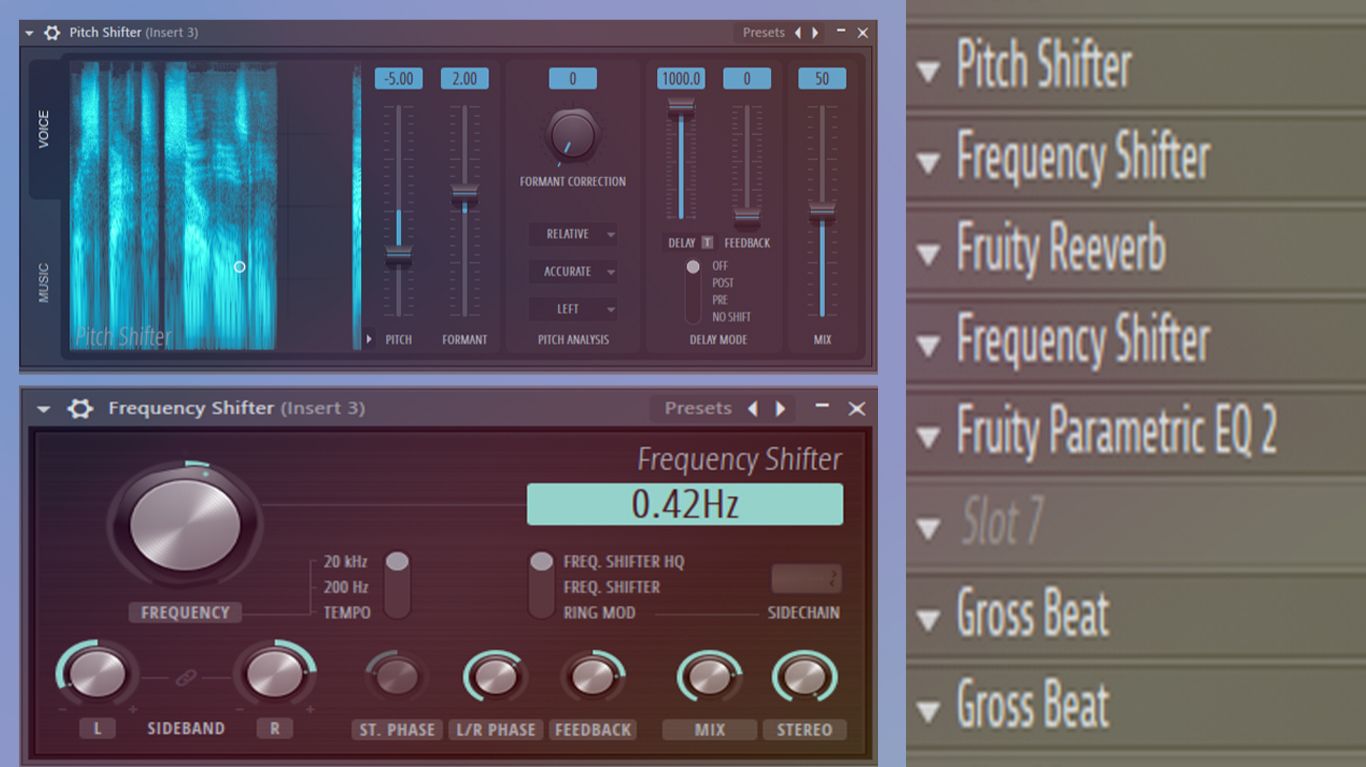Select FREQ. SHIFTER HQ mode

(x=624, y=562)
